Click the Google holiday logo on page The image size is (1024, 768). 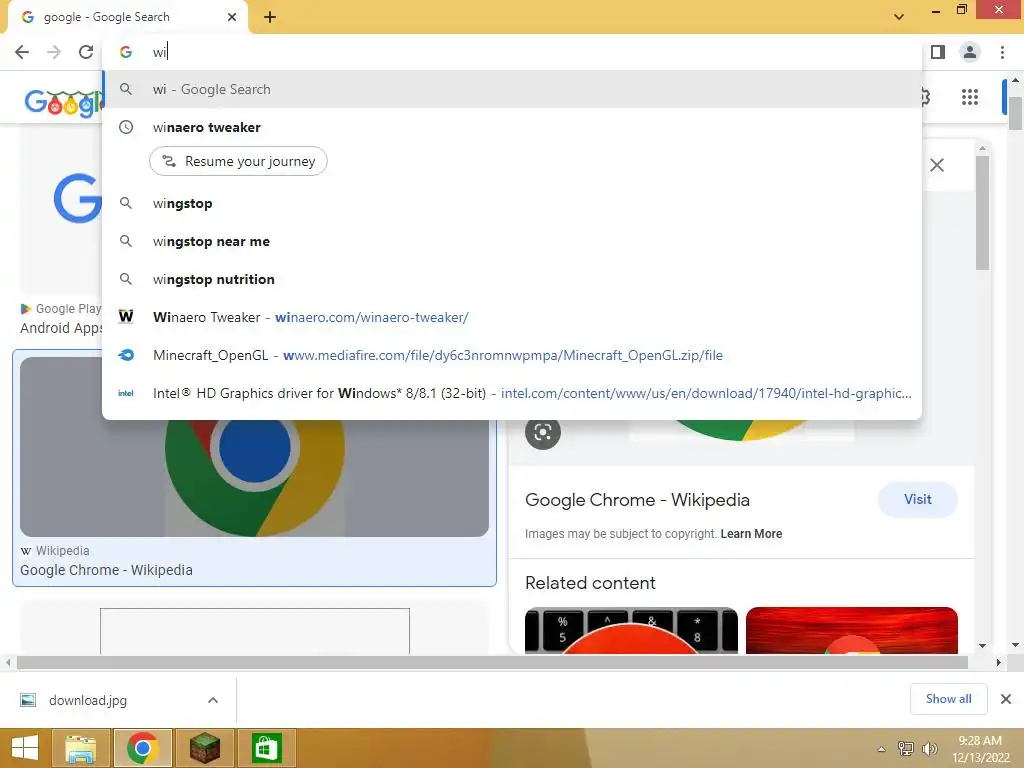pos(64,103)
